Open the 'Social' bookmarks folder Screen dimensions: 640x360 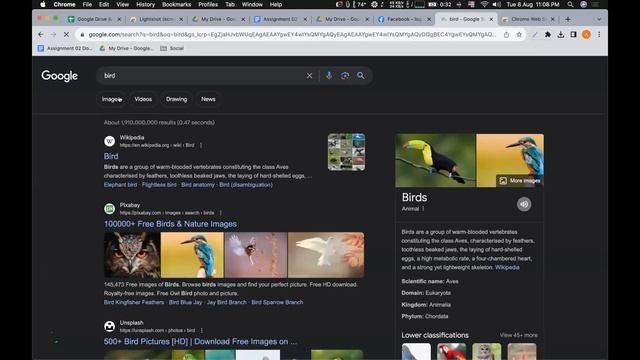coord(172,48)
